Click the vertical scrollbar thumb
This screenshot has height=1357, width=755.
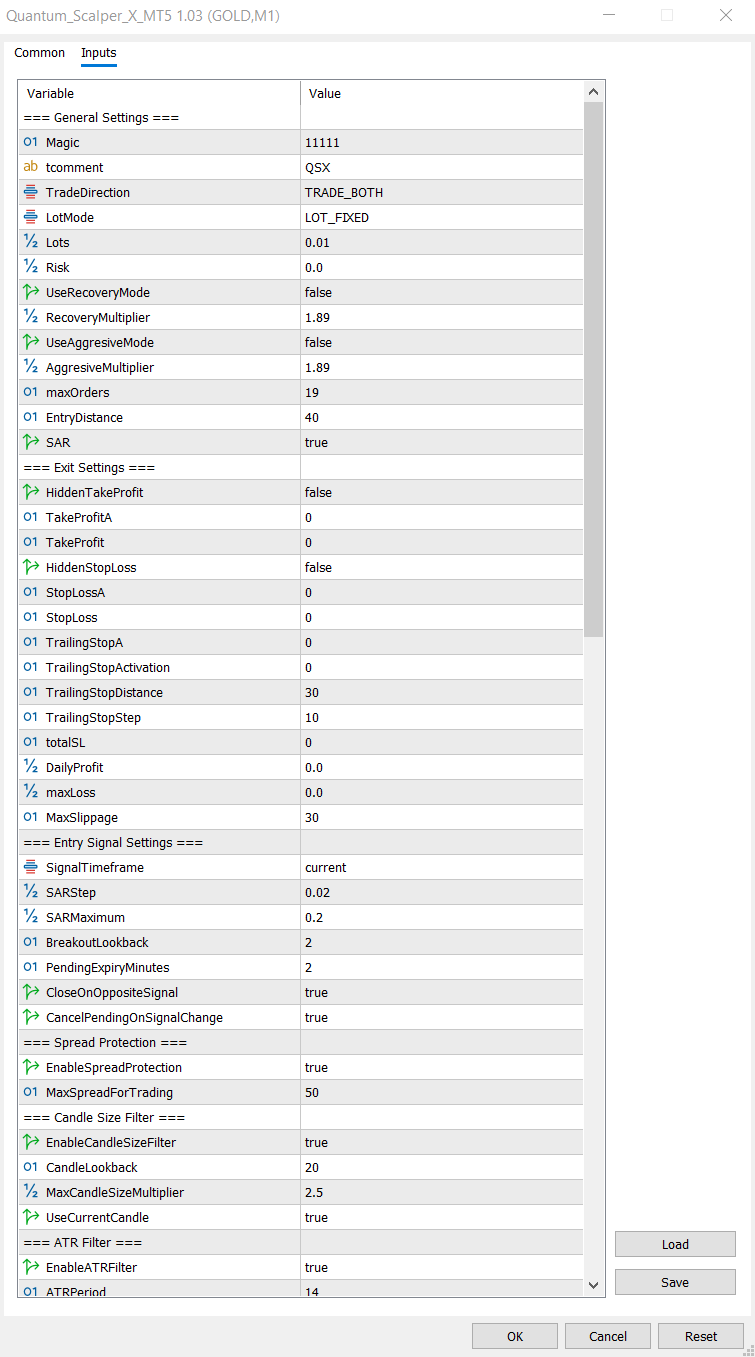594,370
